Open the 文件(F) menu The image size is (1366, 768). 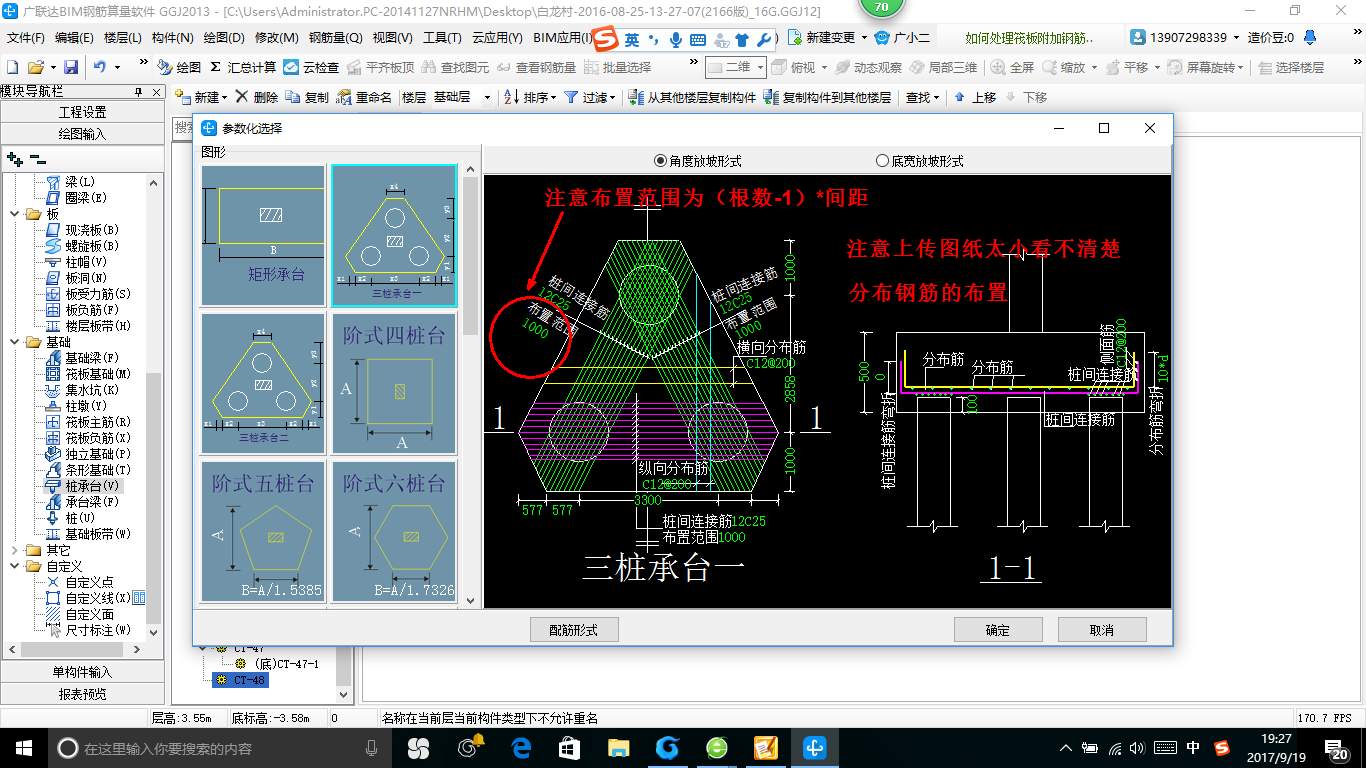(x=25, y=37)
